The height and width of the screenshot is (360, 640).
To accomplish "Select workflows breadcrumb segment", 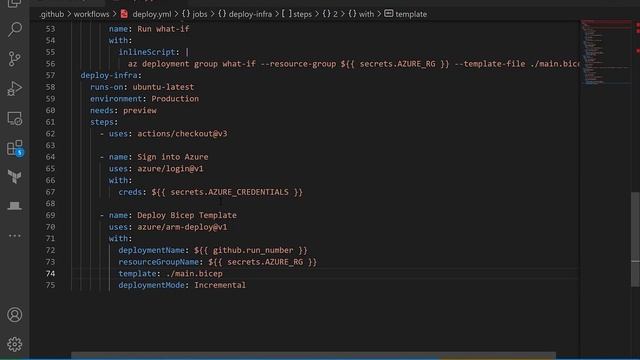I will (91, 14).
